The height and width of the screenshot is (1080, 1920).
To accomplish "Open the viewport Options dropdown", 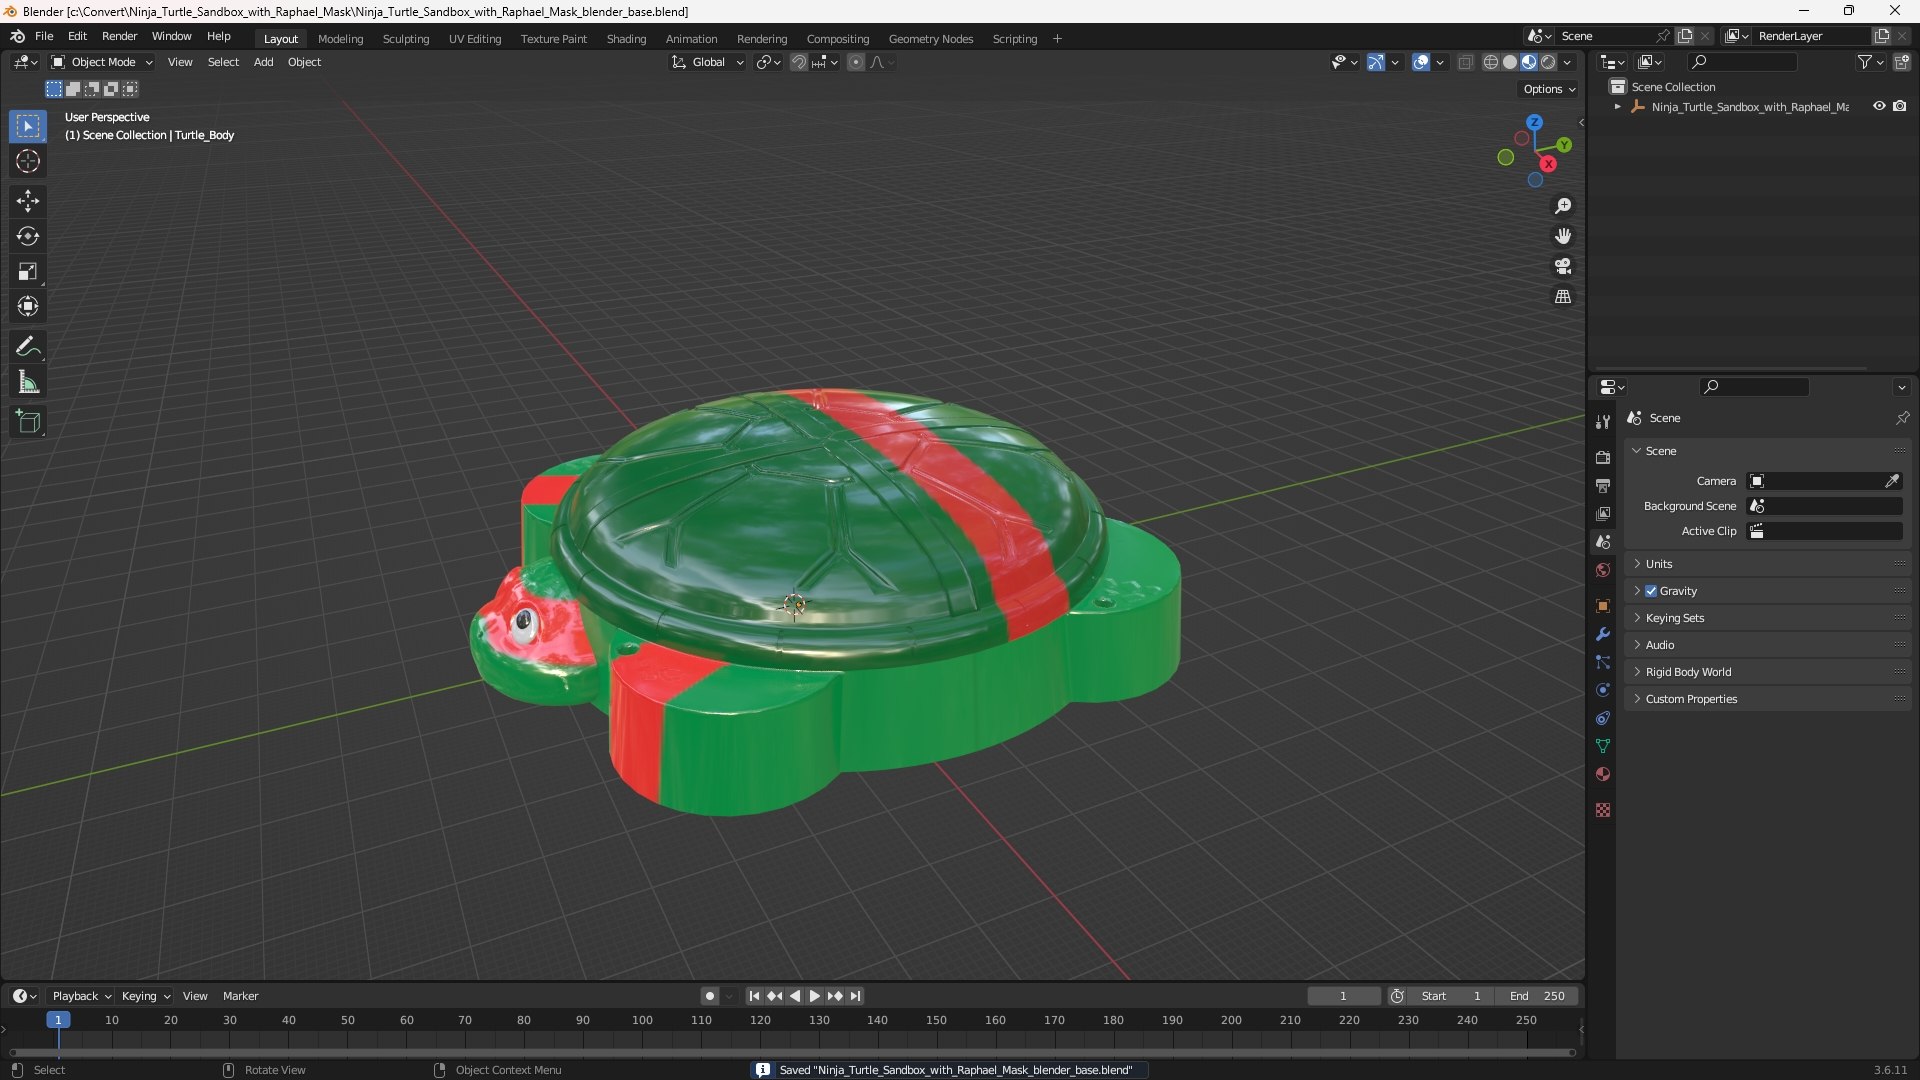I will click(1548, 89).
